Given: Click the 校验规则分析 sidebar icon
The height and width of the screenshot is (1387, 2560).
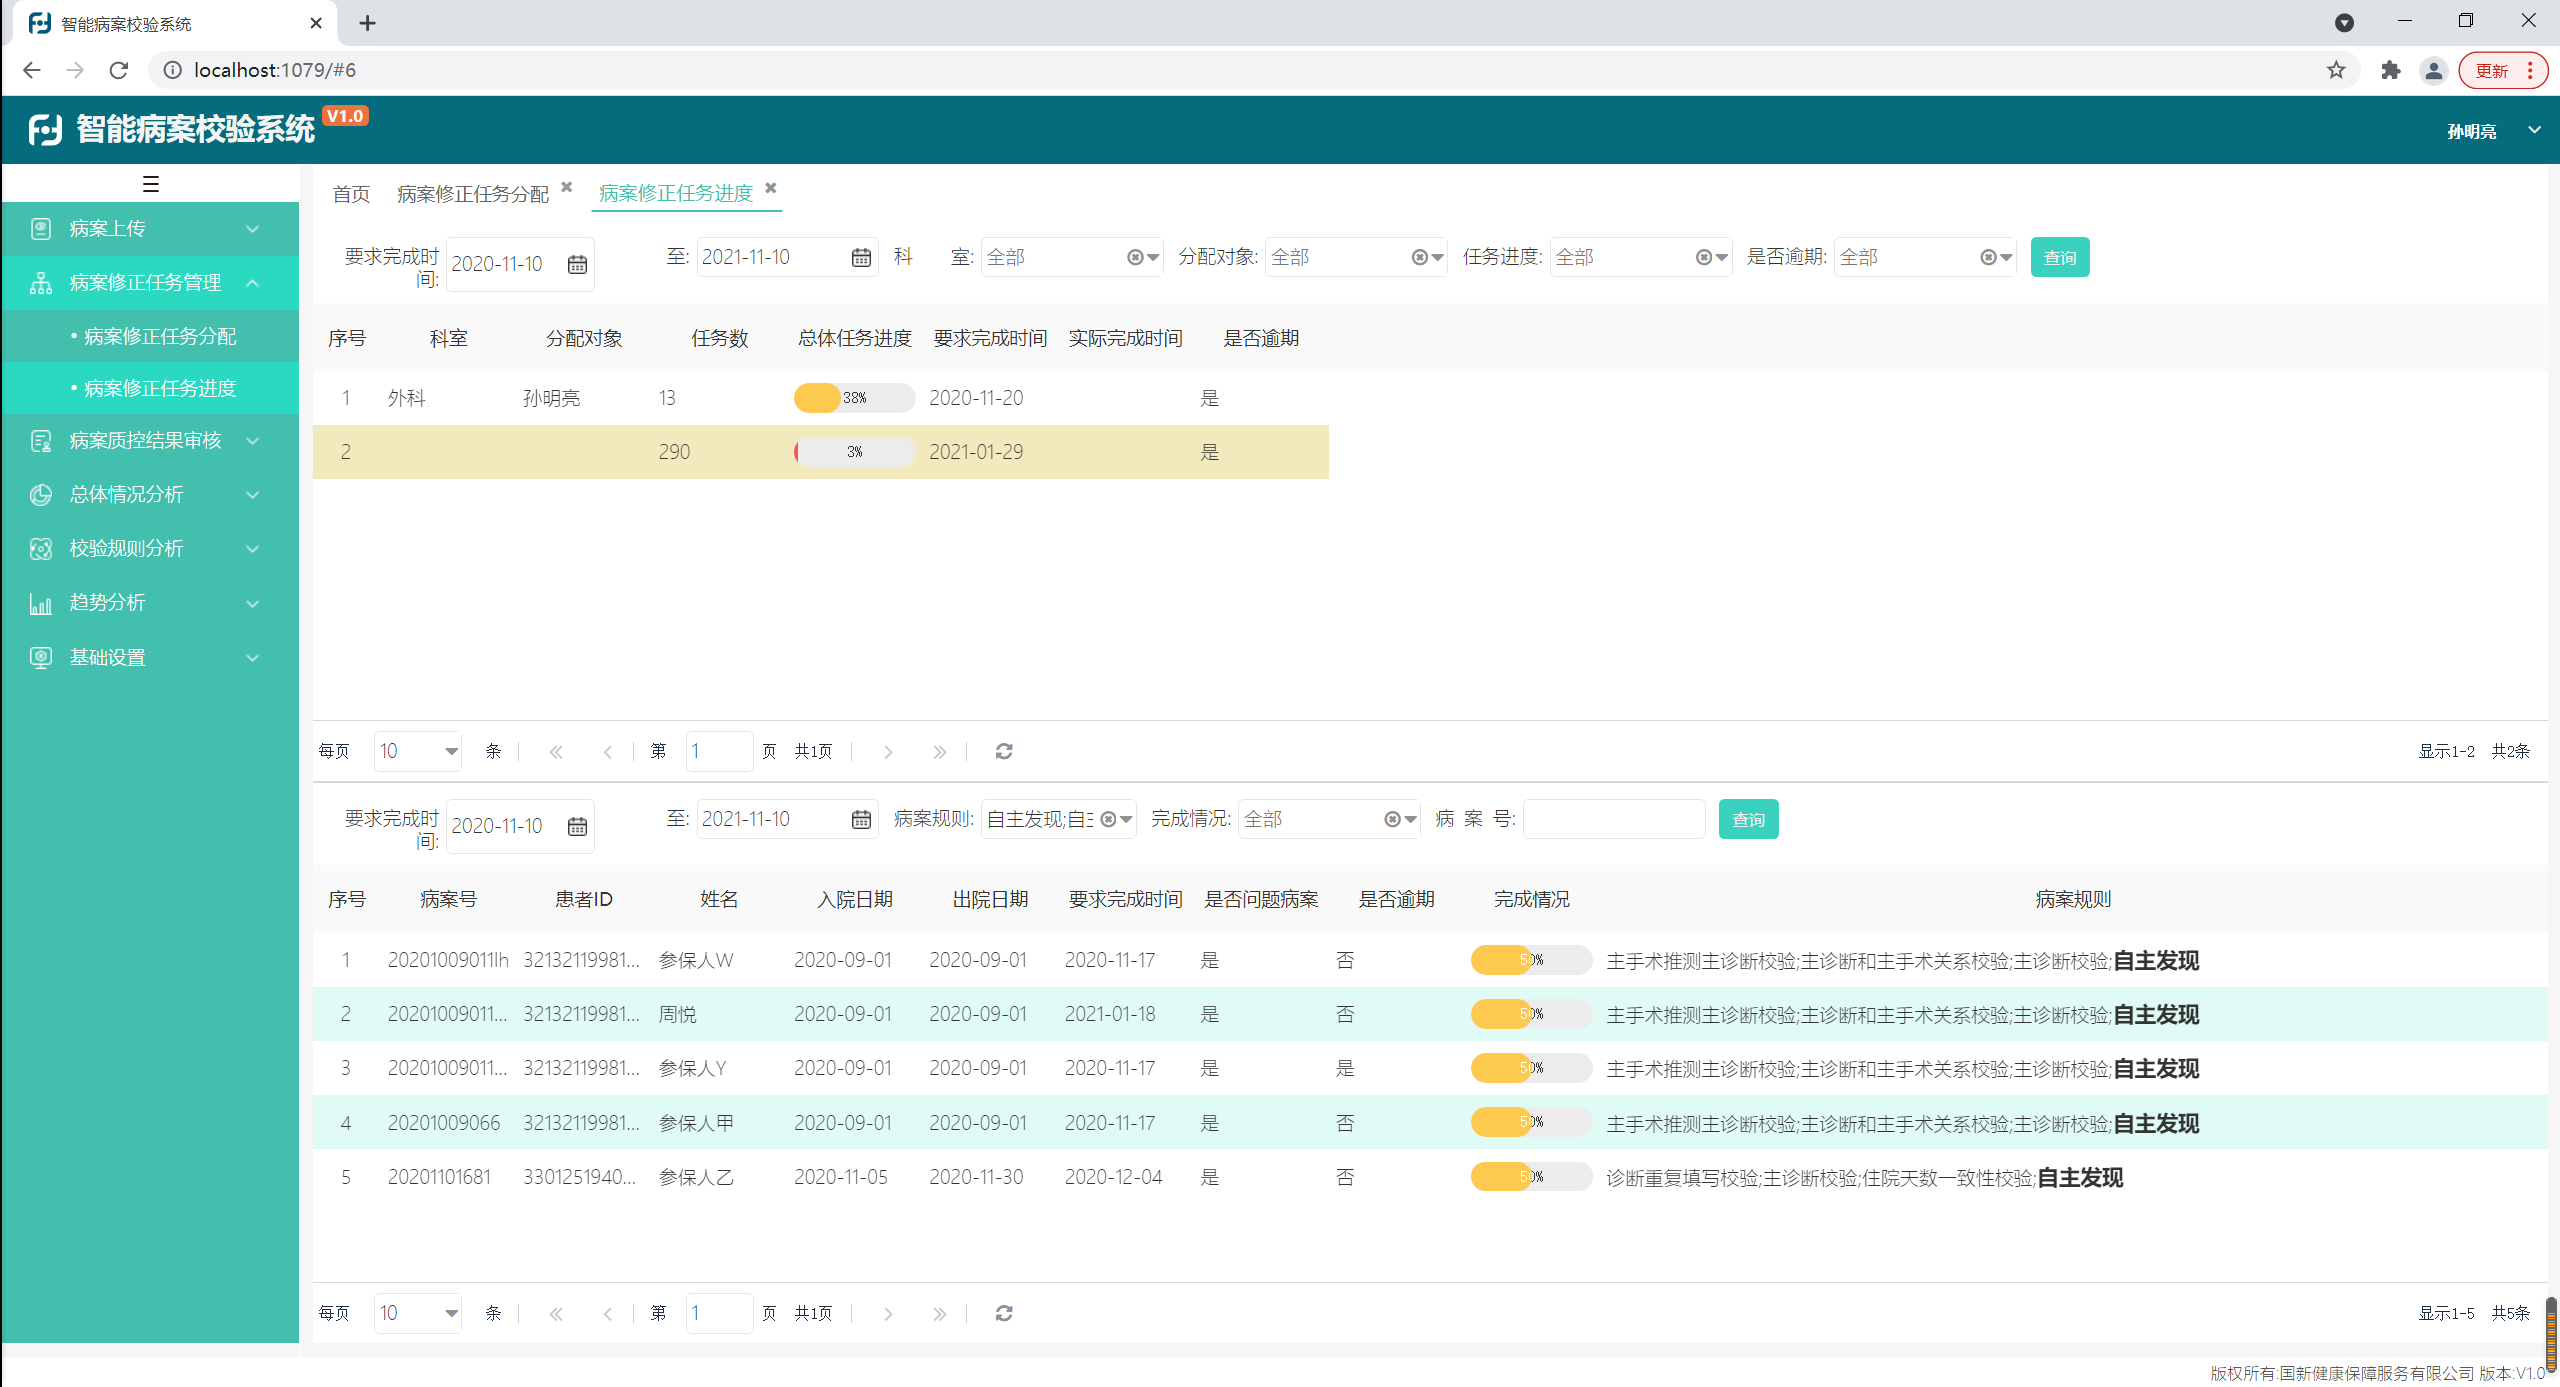Looking at the screenshot, I should (x=41, y=549).
